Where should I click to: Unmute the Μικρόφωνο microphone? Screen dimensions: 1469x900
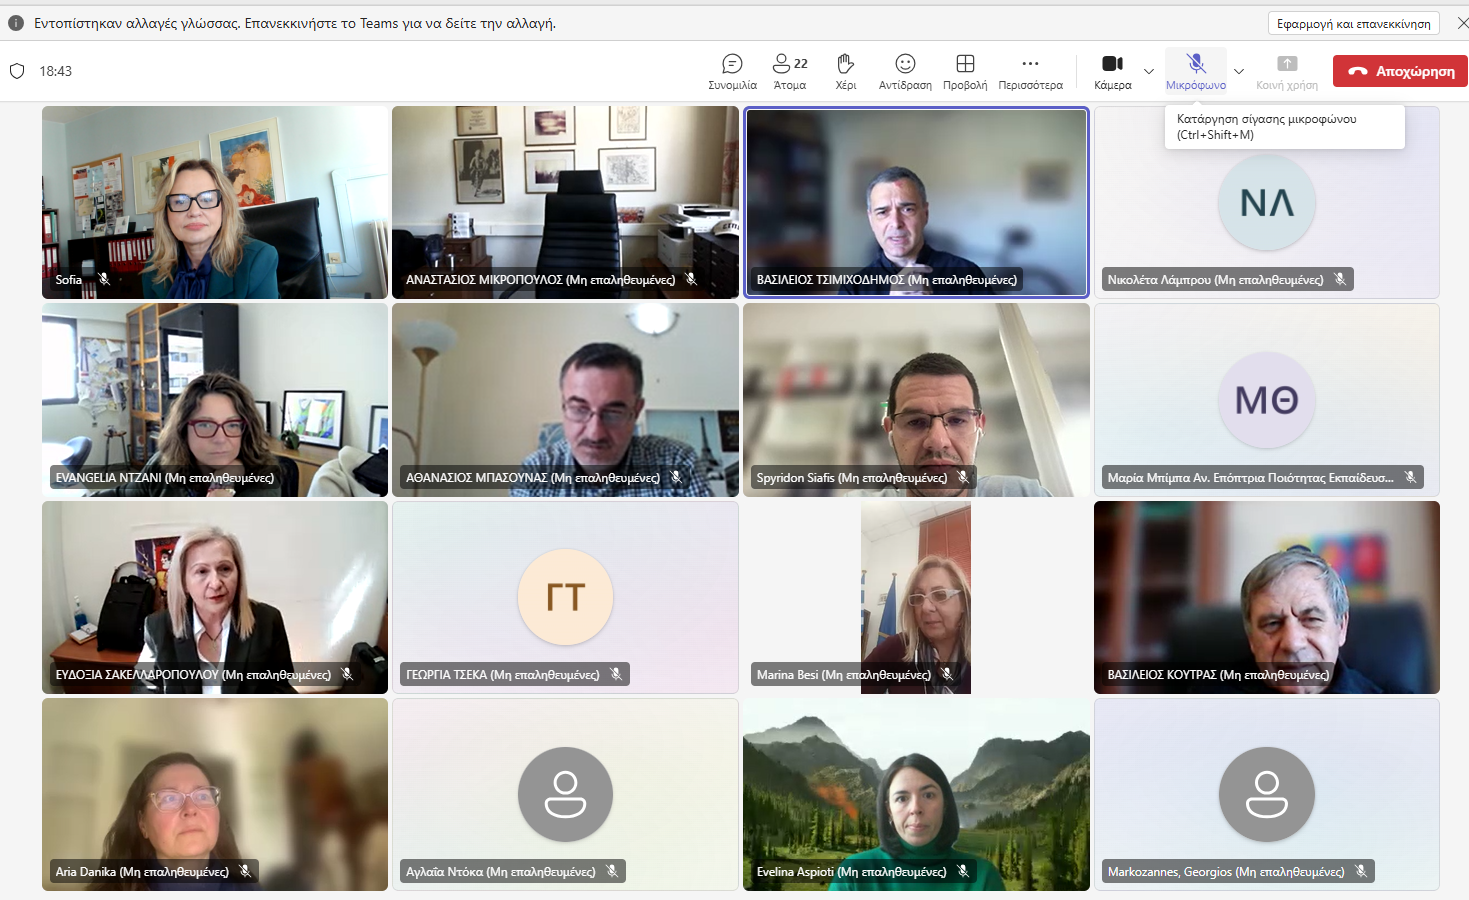click(1196, 71)
